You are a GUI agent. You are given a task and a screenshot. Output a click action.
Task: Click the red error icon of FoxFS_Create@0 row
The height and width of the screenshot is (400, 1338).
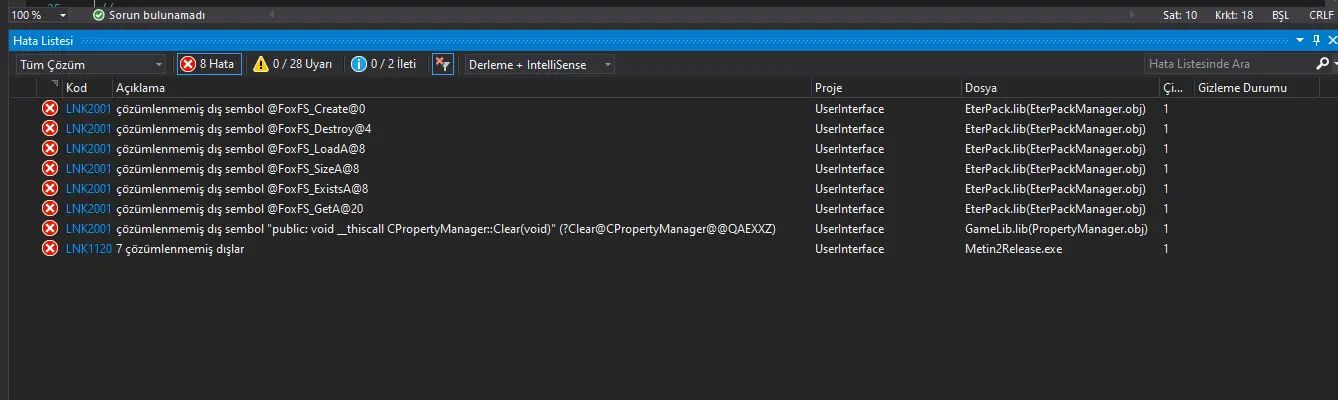click(x=50, y=108)
